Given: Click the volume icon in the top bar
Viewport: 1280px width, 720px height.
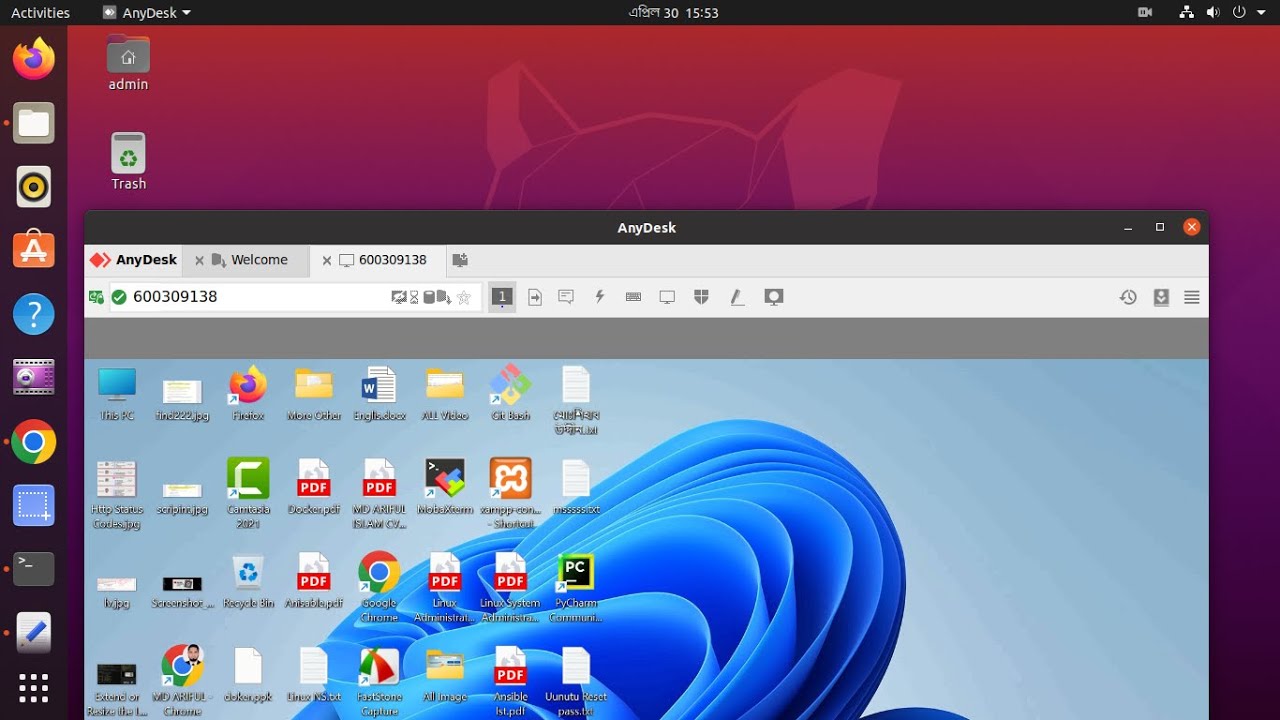Looking at the screenshot, I should coord(1213,13).
